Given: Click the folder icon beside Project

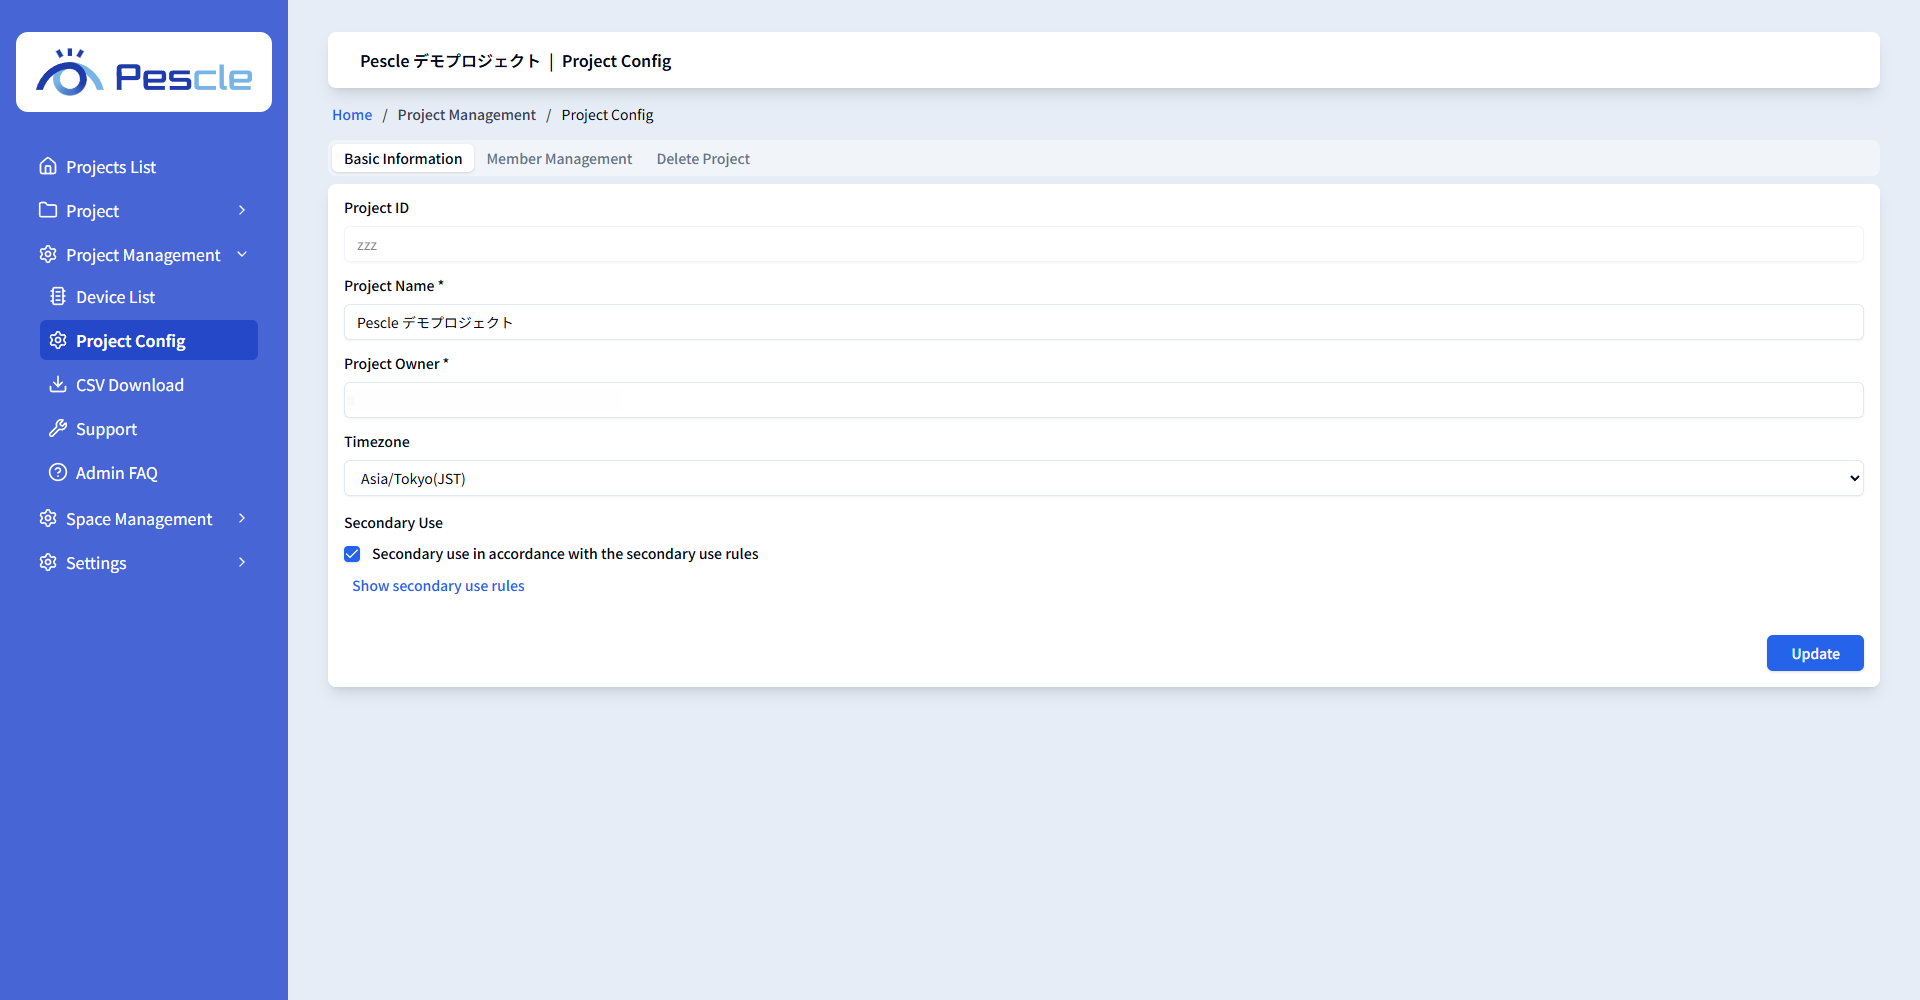Looking at the screenshot, I should coord(48,210).
